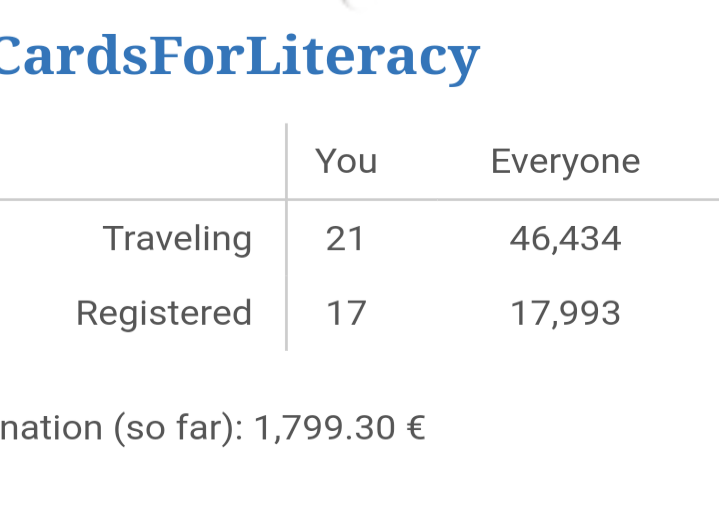Click the donation amount 1,799.30

coord(325,428)
